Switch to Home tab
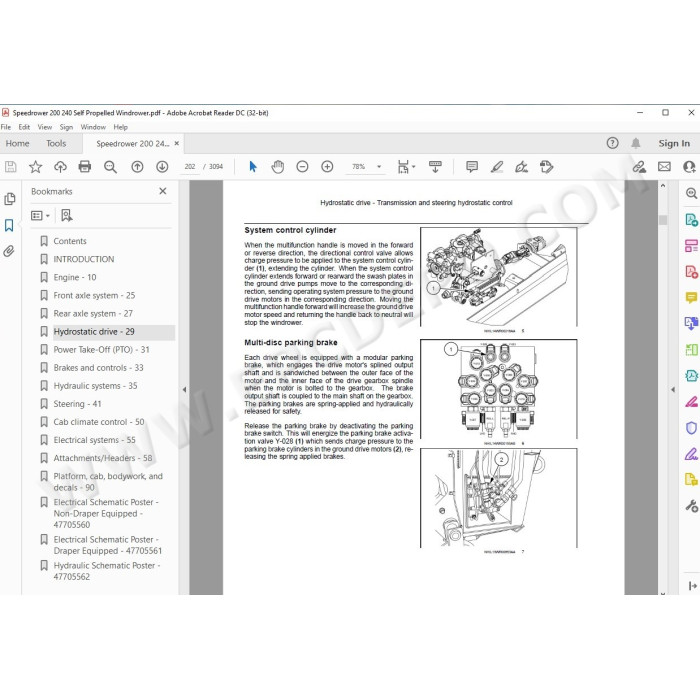This screenshot has width=700, height=700. tap(17, 143)
